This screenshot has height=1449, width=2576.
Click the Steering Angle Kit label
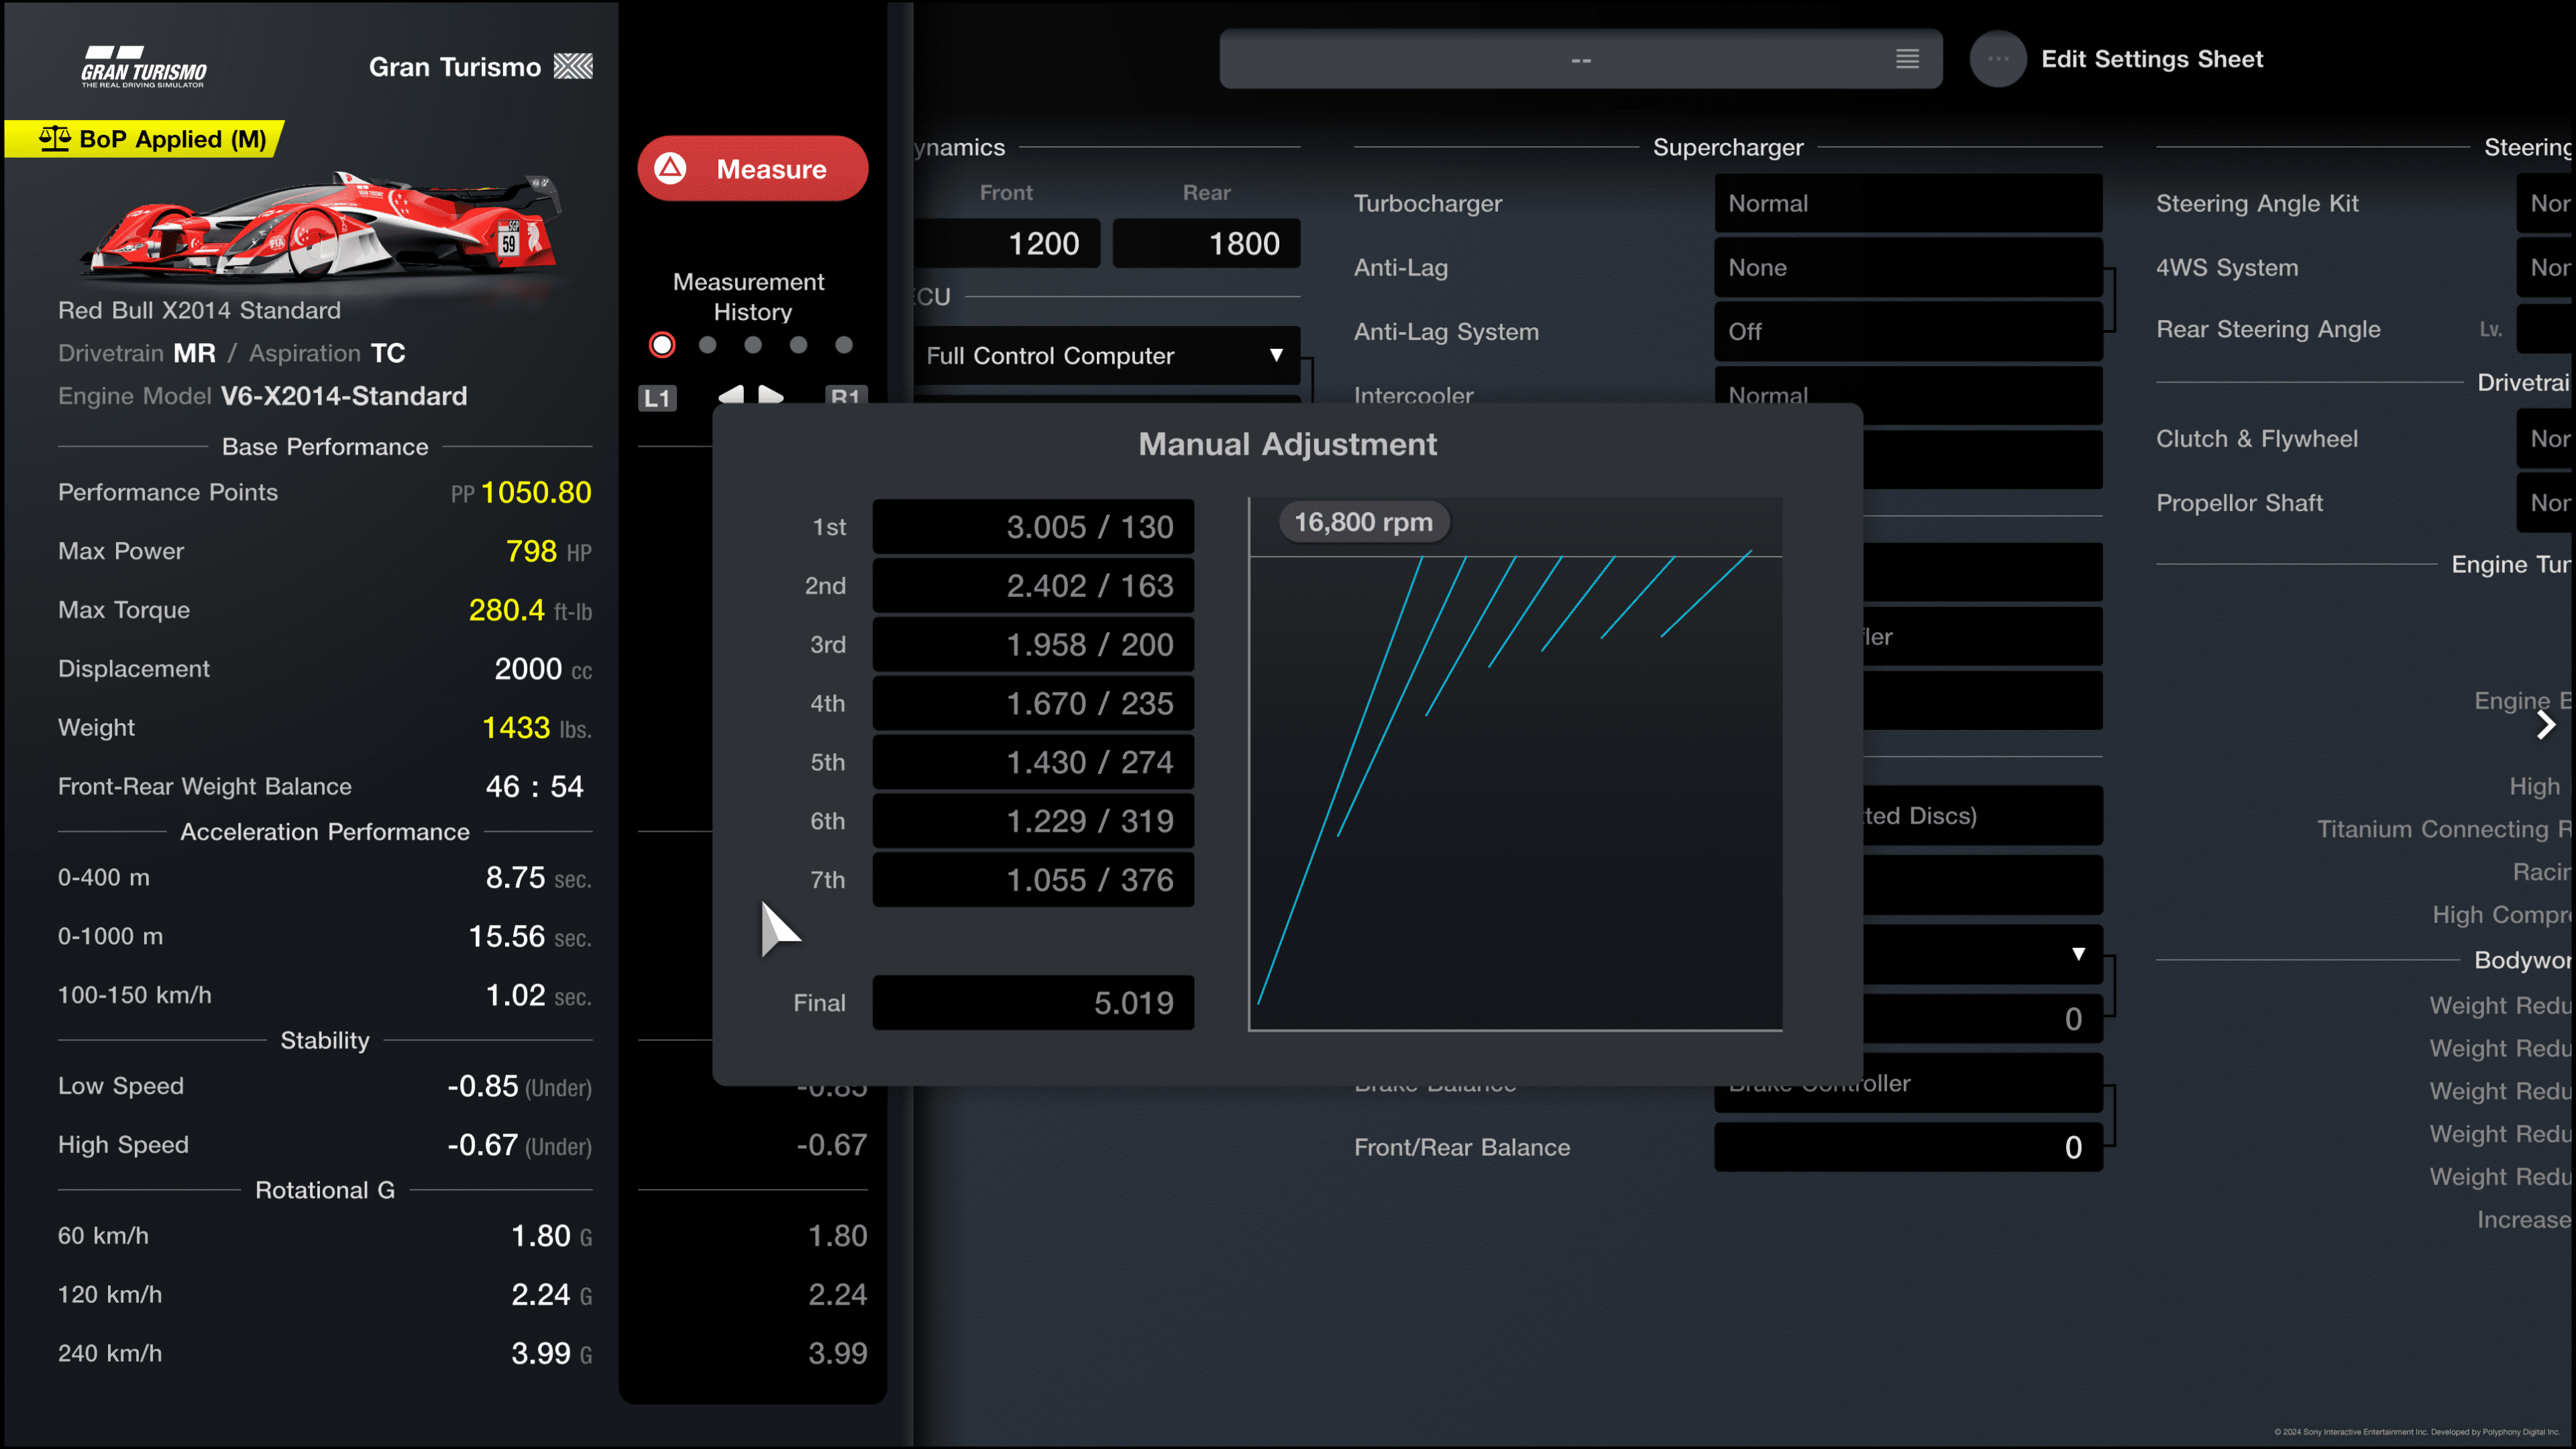(x=2257, y=204)
